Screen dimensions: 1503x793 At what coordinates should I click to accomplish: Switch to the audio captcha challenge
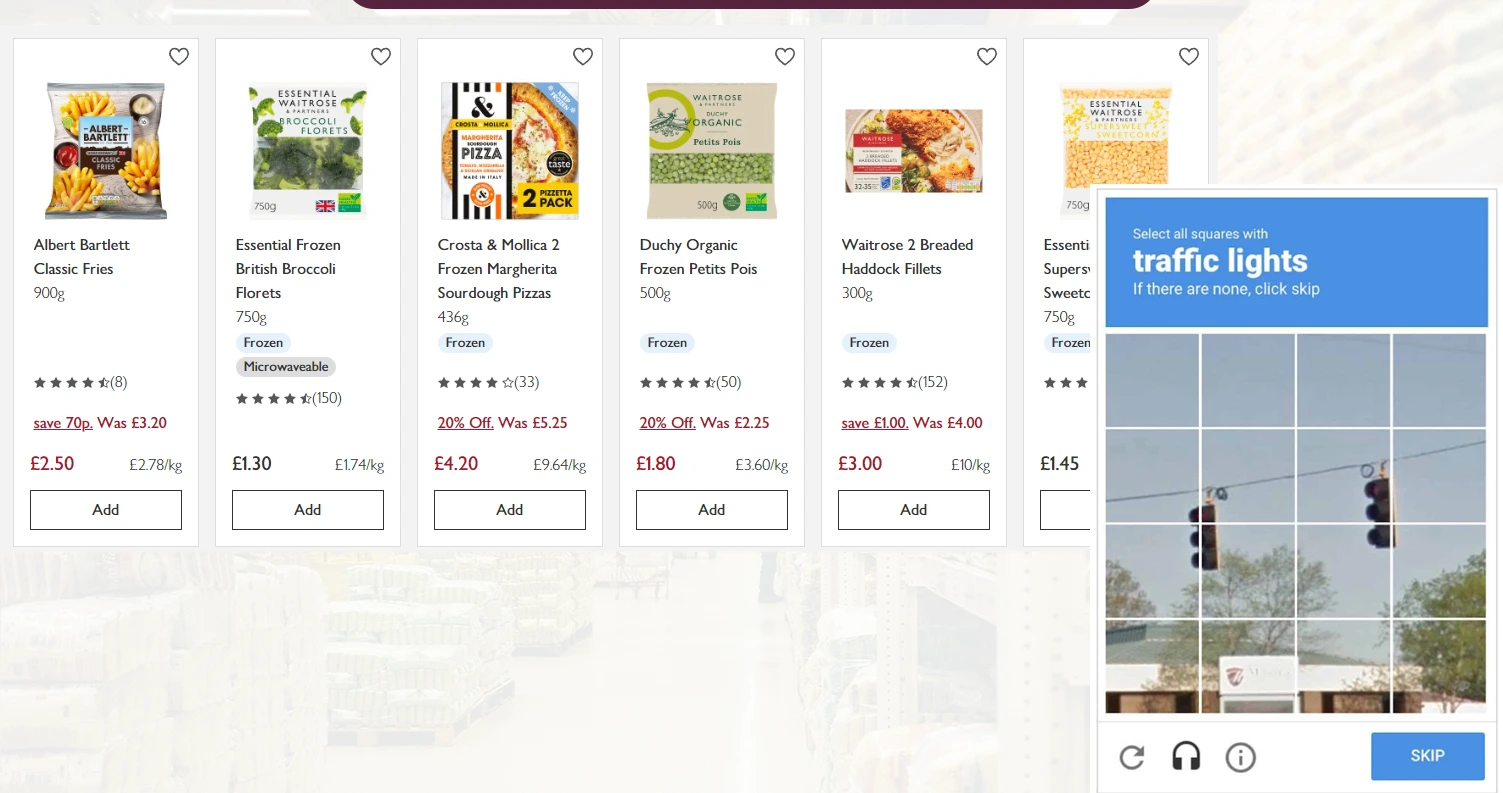click(1185, 757)
